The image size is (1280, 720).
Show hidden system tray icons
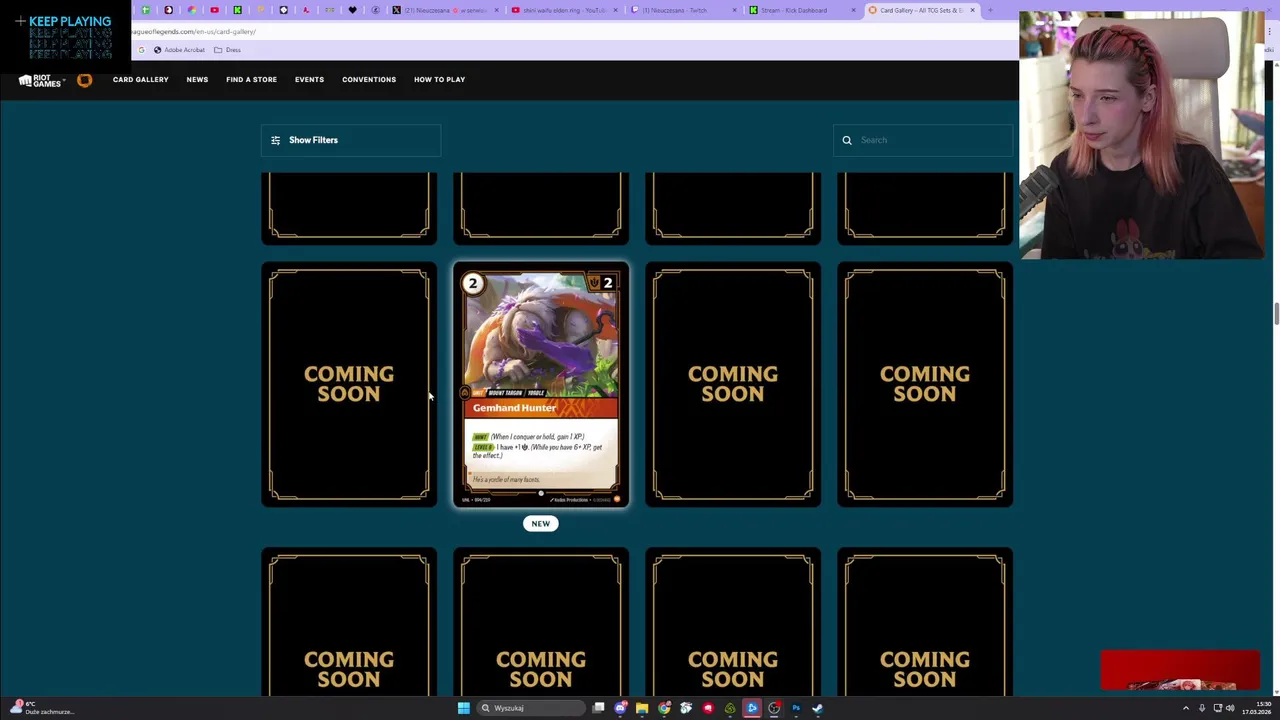click(x=1185, y=708)
